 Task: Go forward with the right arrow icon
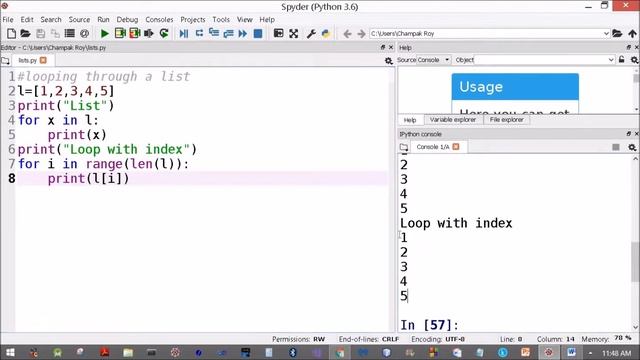[361, 33]
